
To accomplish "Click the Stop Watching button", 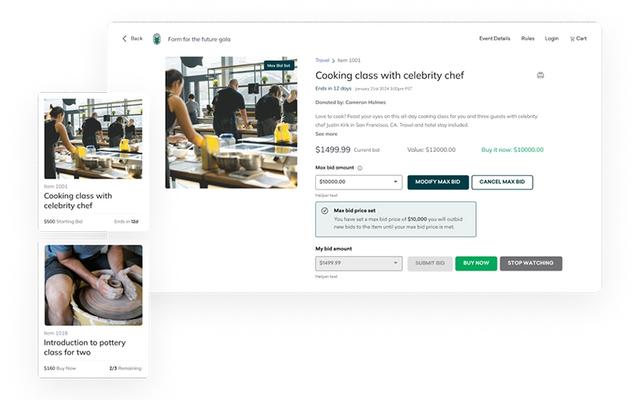I will 531,264.
